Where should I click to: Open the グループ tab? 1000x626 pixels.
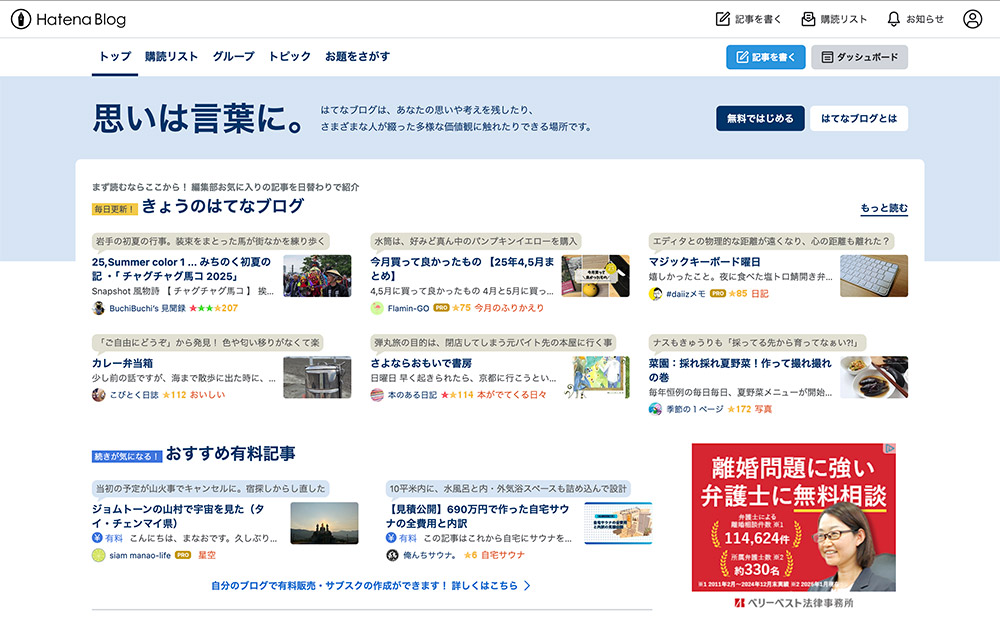(x=233, y=57)
